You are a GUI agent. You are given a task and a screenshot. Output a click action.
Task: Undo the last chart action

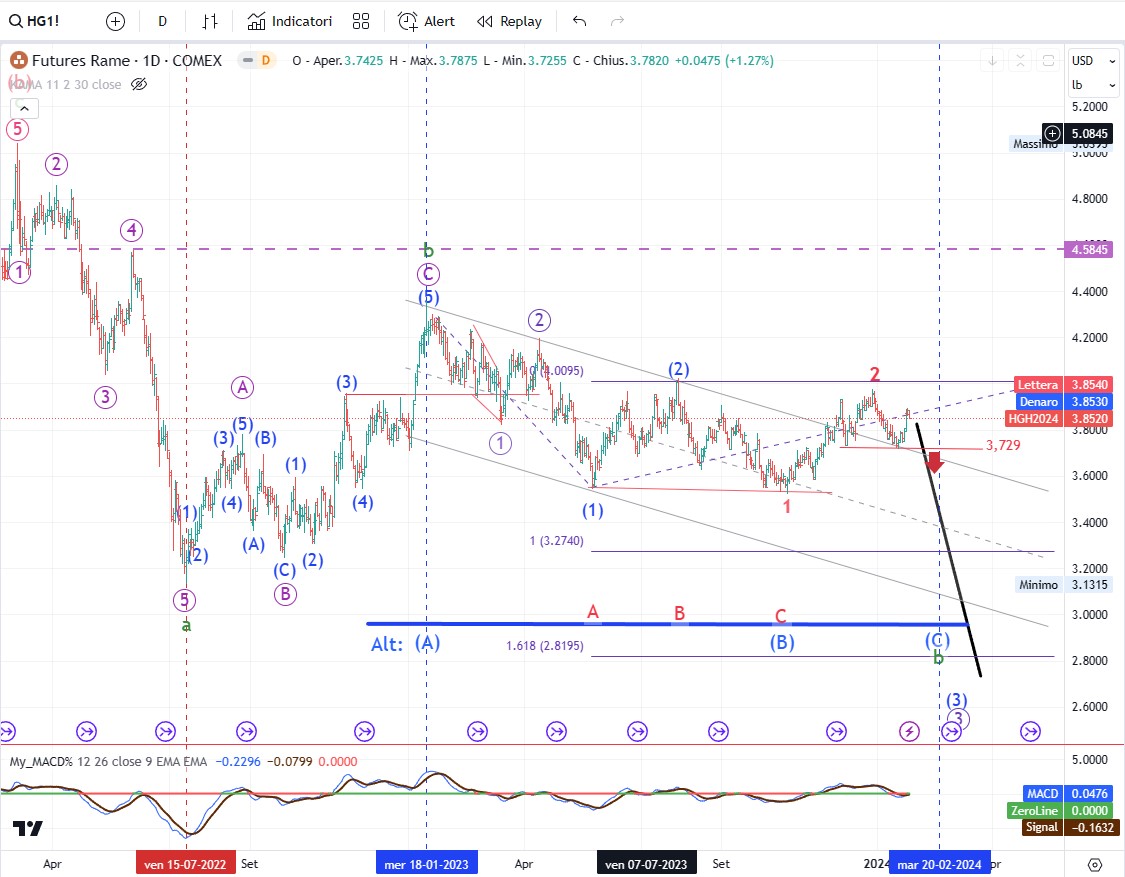[580, 22]
